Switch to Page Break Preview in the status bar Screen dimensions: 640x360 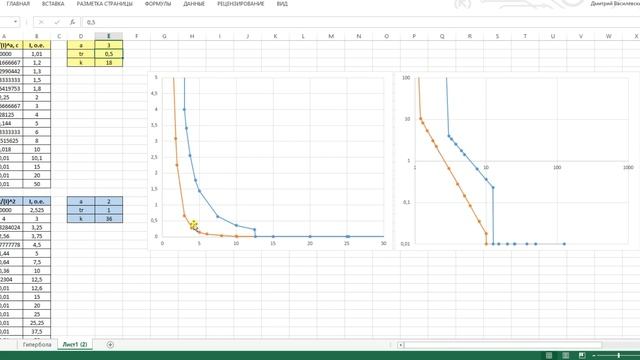click(582, 356)
